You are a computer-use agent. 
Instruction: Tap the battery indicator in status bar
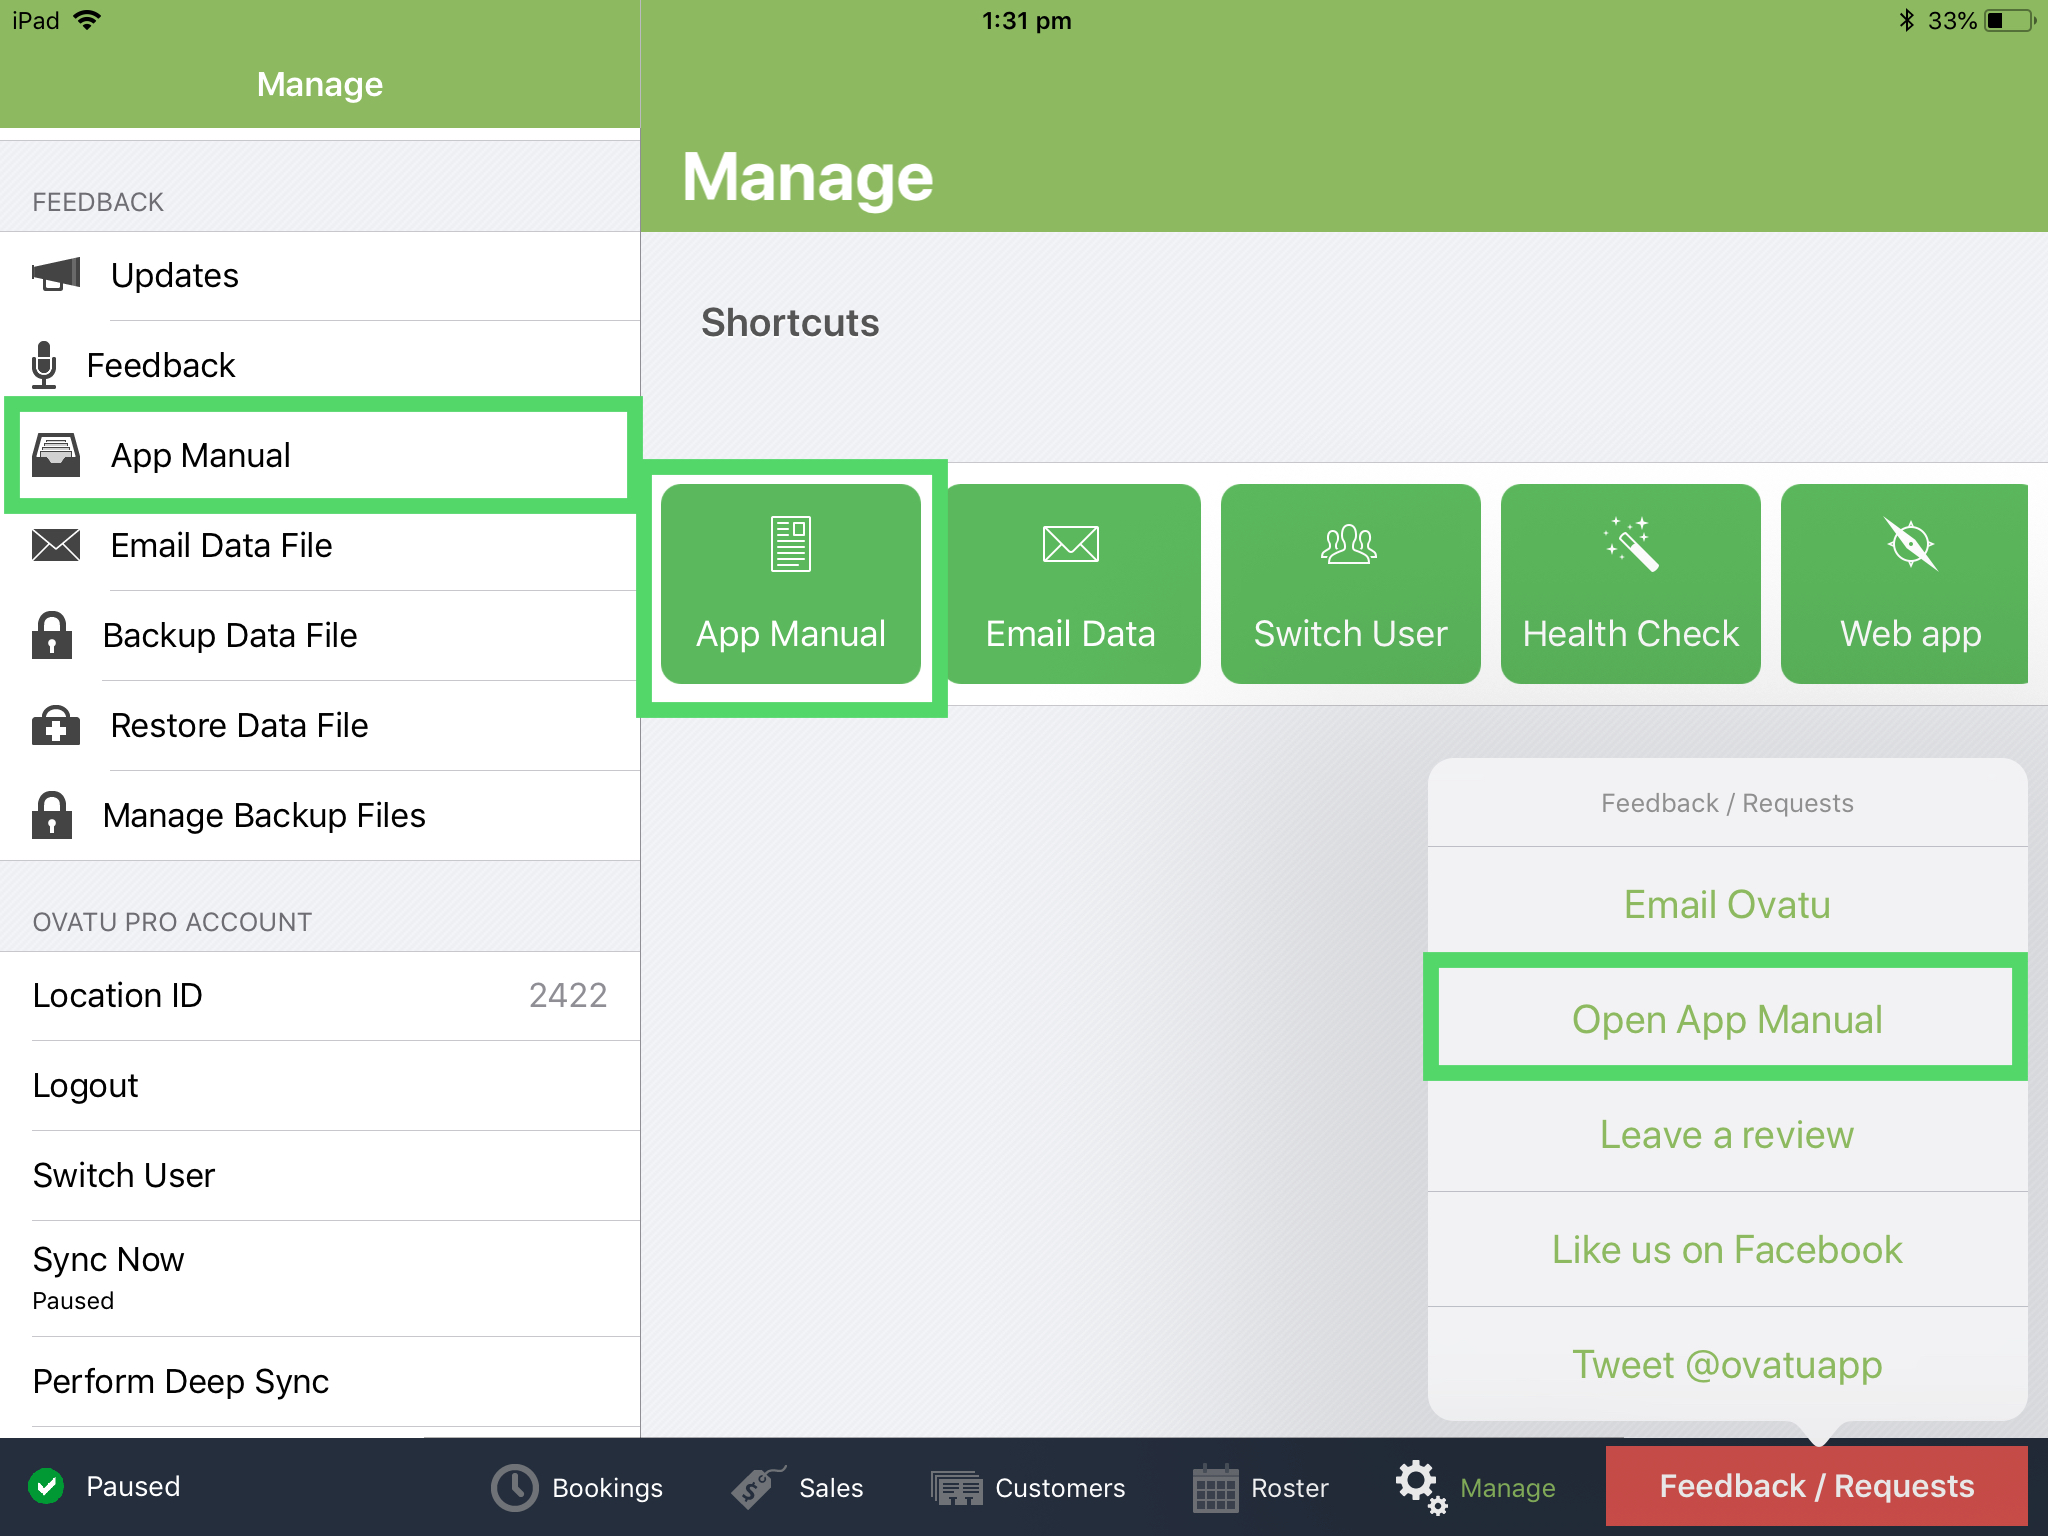pos(2011,20)
